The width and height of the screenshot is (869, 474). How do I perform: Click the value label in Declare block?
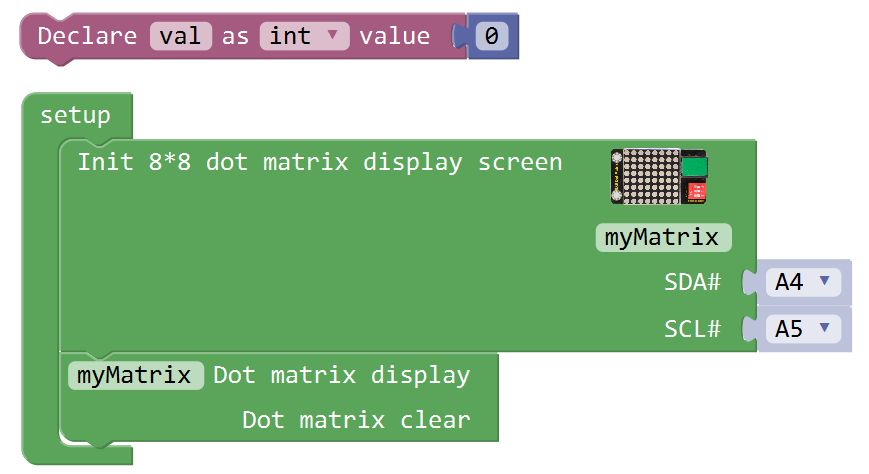pos(395,36)
